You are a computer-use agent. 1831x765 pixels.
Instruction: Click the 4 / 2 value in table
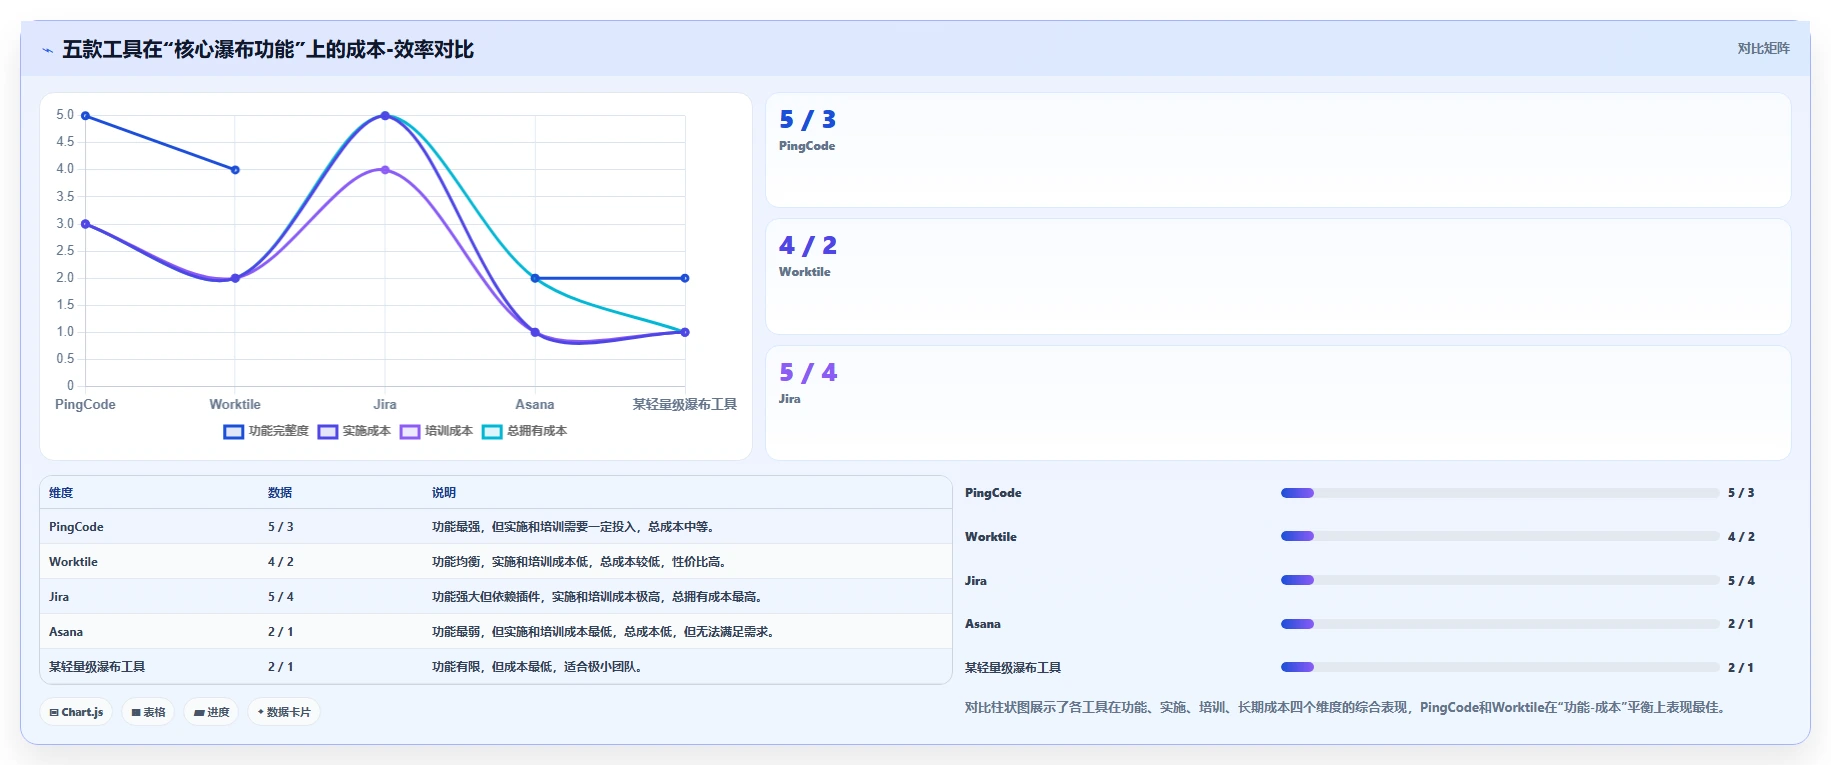click(x=281, y=562)
